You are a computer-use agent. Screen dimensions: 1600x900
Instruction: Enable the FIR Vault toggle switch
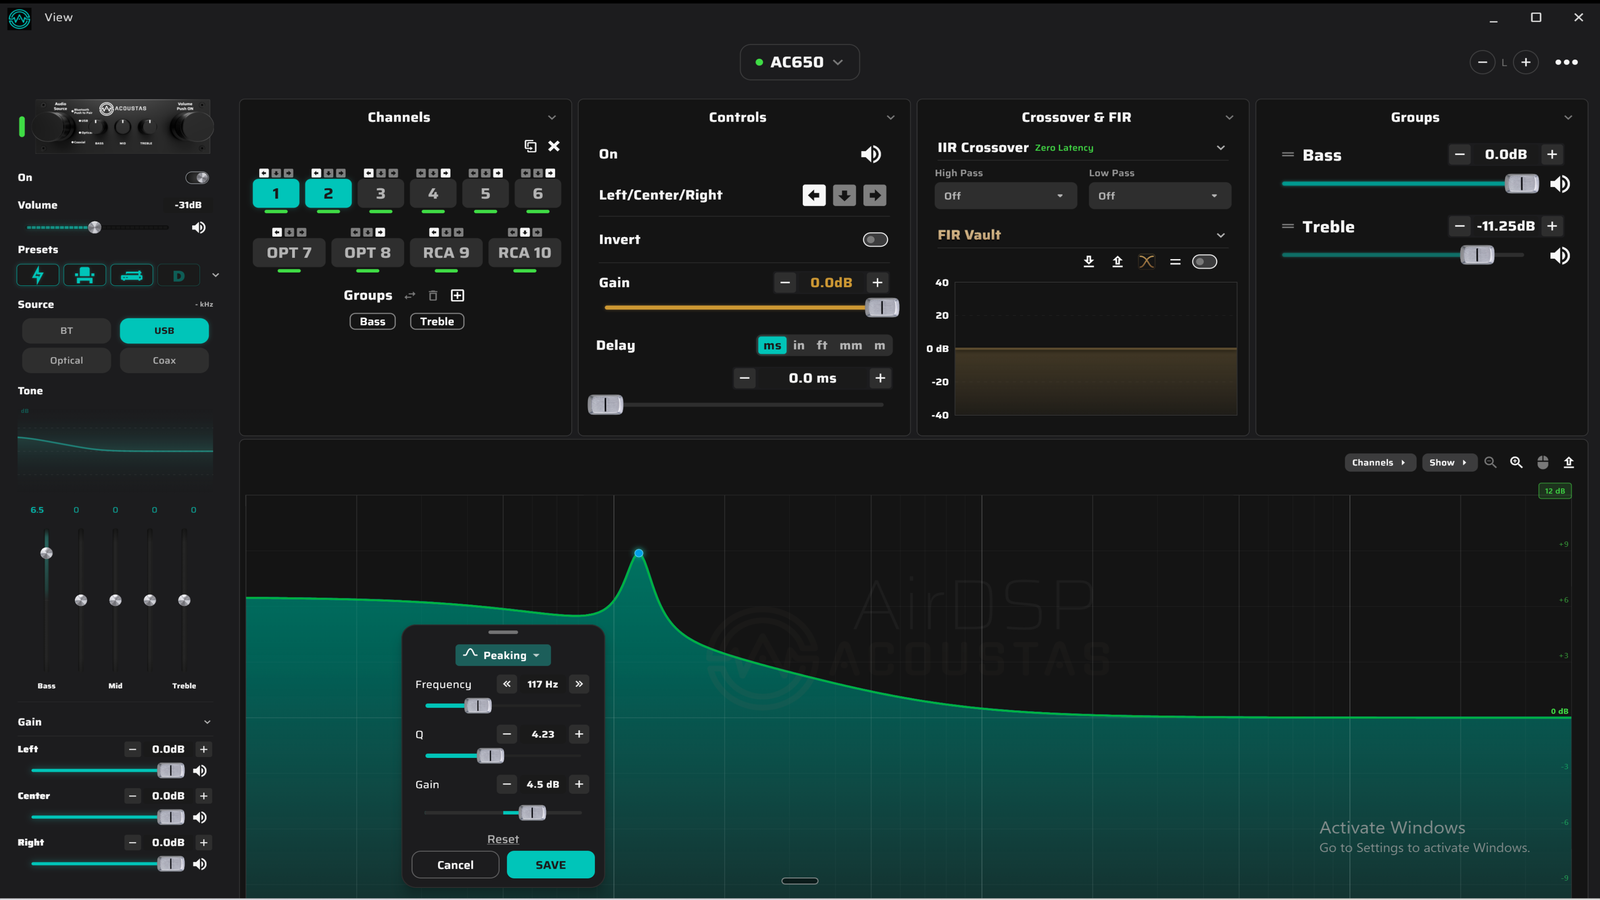click(1205, 262)
